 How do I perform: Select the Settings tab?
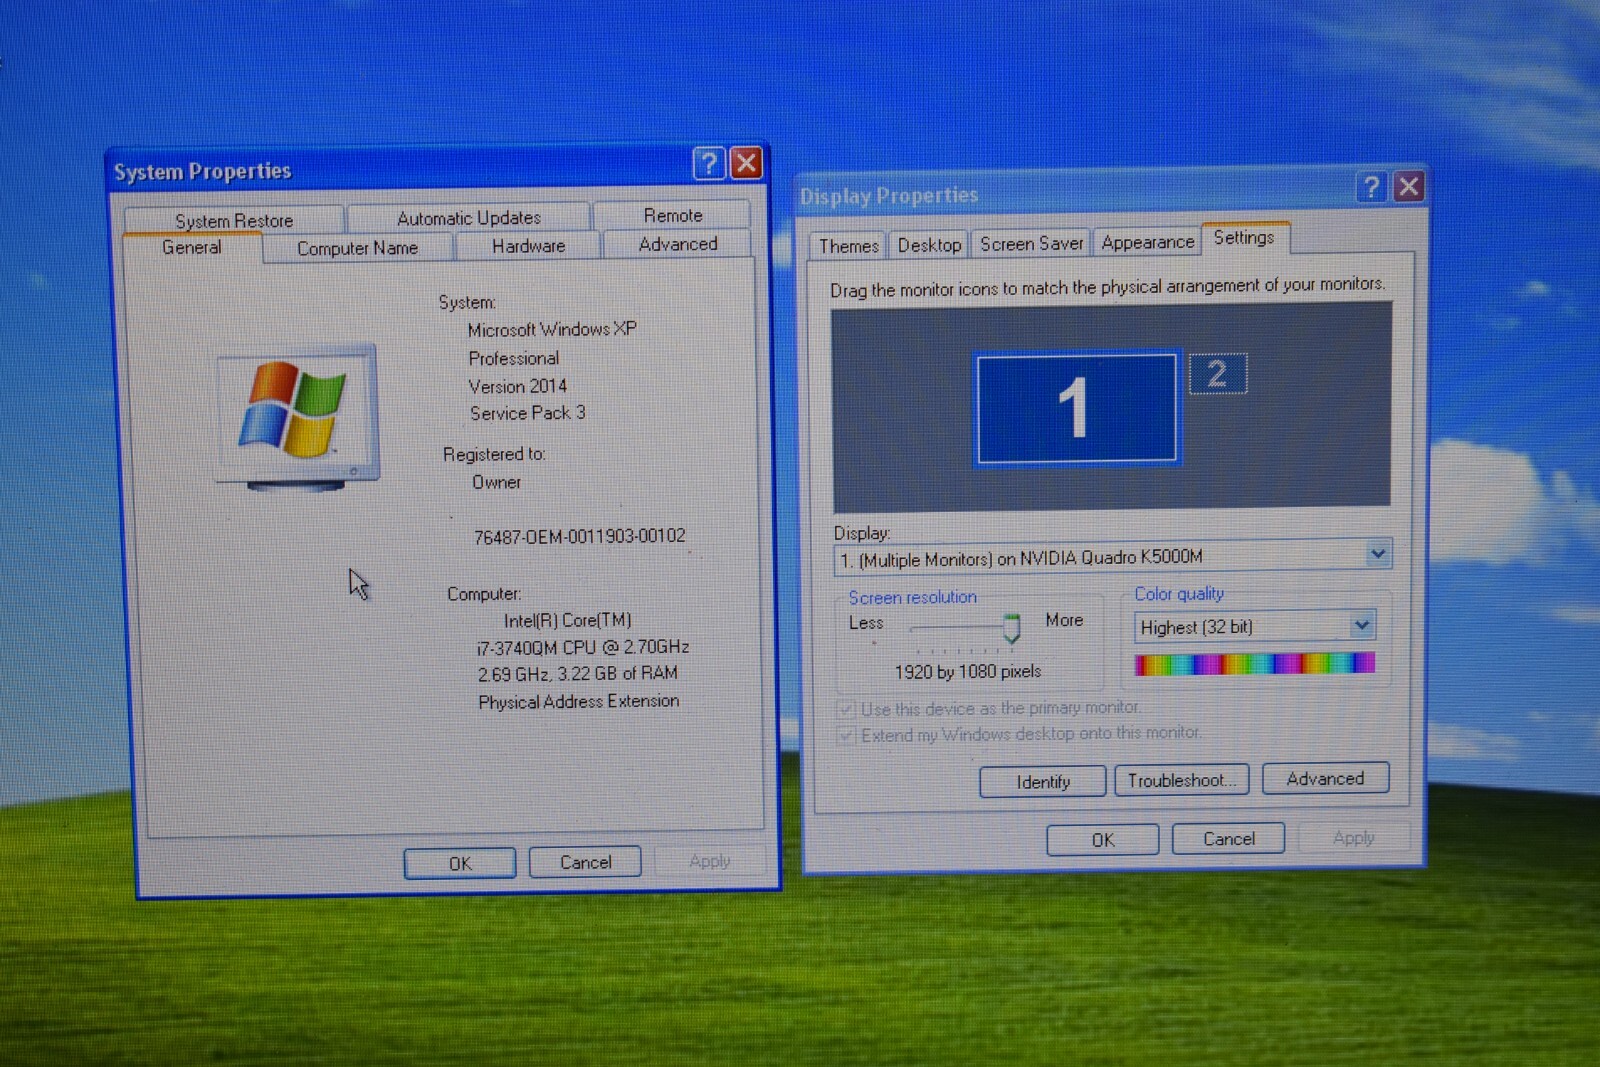1244,237
